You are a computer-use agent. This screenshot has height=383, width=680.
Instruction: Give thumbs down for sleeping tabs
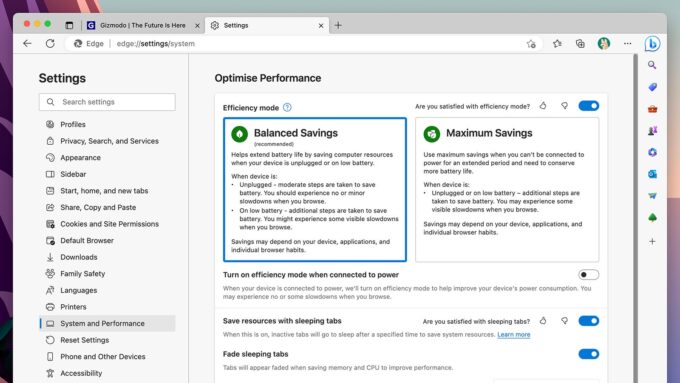tap(564, 321)
